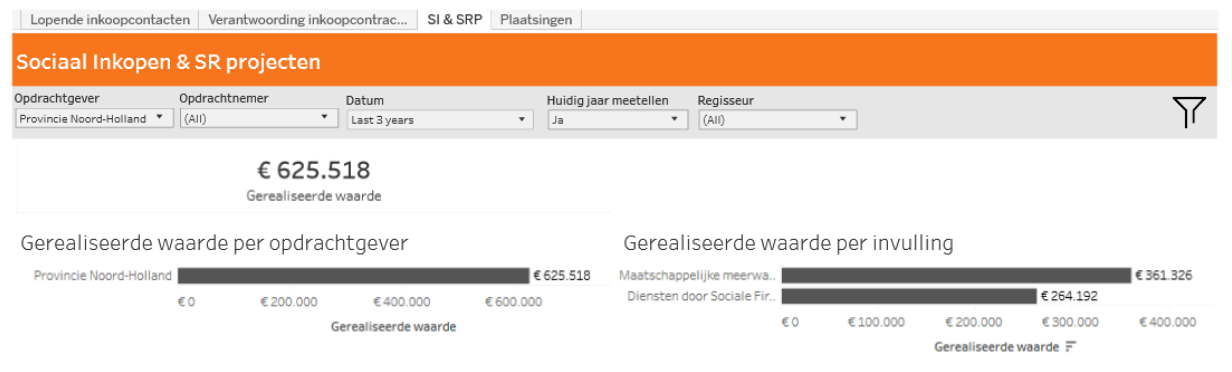Click Gerealiseerde waarde per invulling title
The image size is (1232, 372).
click(x=788, y=243)
